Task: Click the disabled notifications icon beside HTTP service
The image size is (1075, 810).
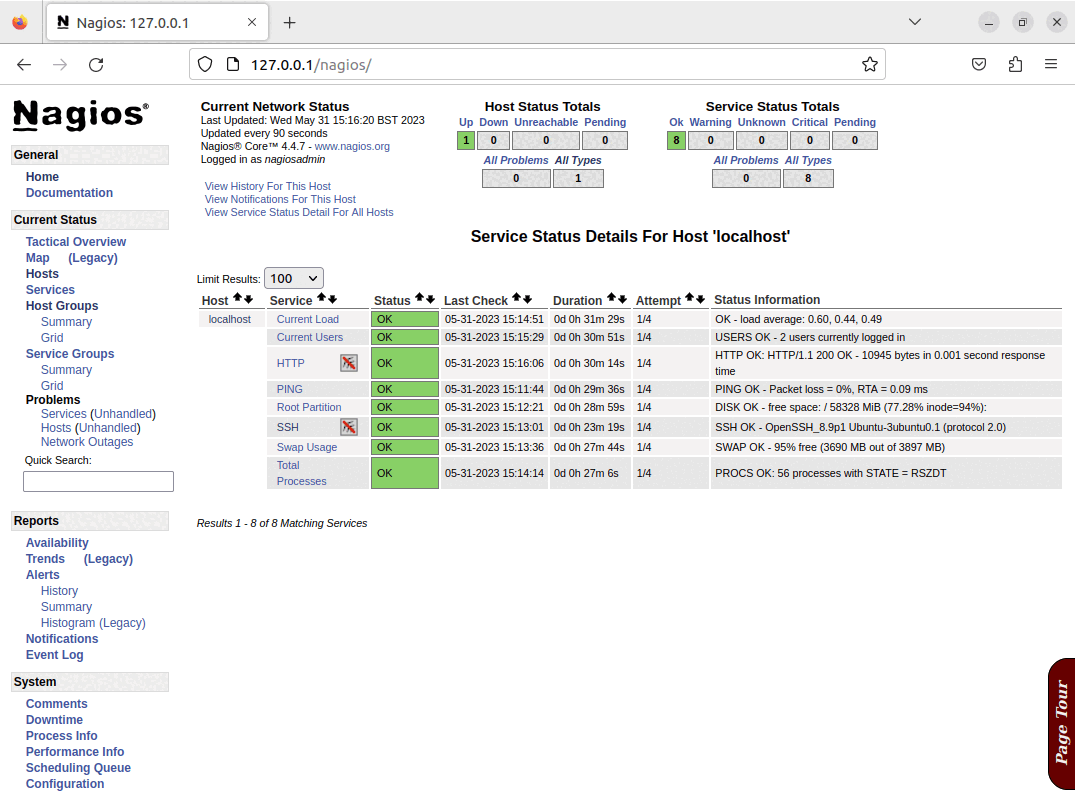Action: [349, 363]
